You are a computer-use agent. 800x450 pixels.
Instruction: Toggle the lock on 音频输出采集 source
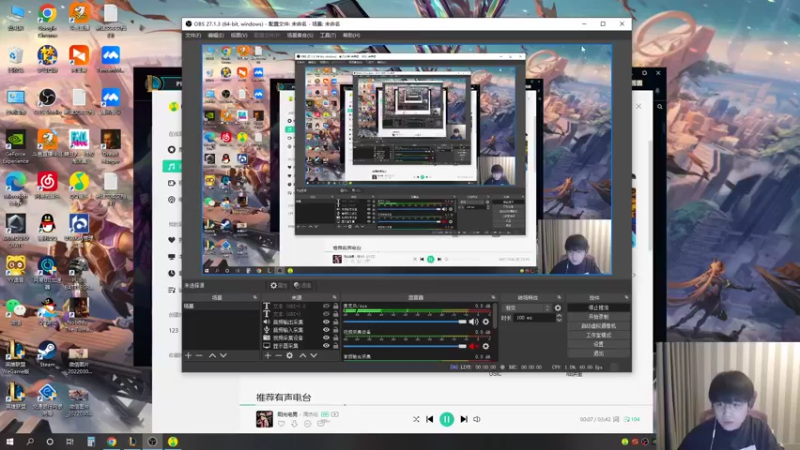pos(335,322)
